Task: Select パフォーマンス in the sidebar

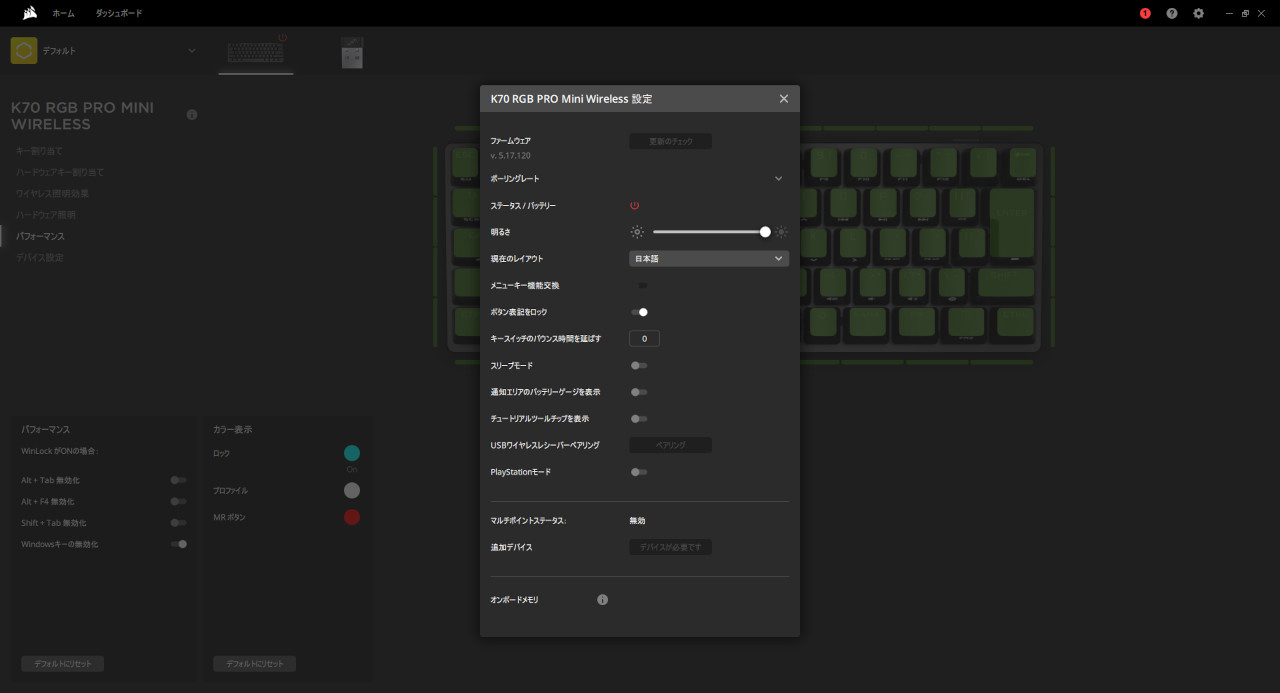Action: (41, 236)
